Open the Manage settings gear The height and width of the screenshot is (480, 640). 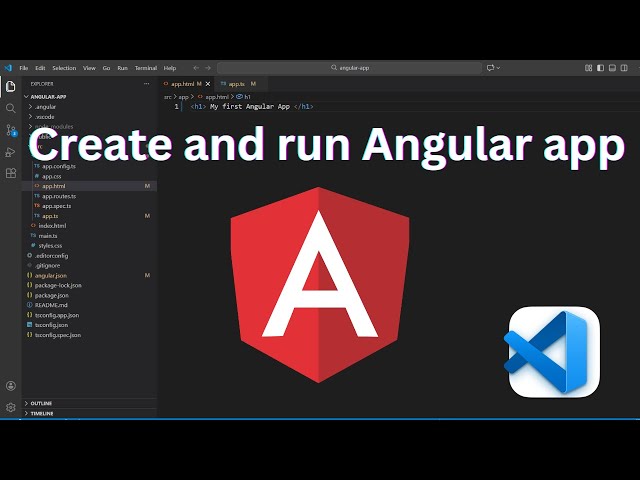(11, 407)
